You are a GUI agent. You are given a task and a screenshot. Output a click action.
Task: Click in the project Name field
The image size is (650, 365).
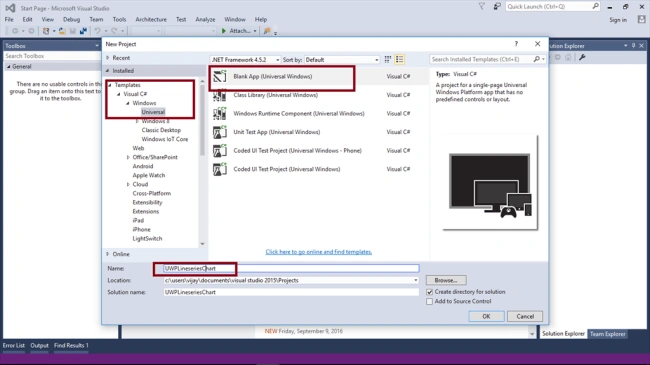pos(291,268)
